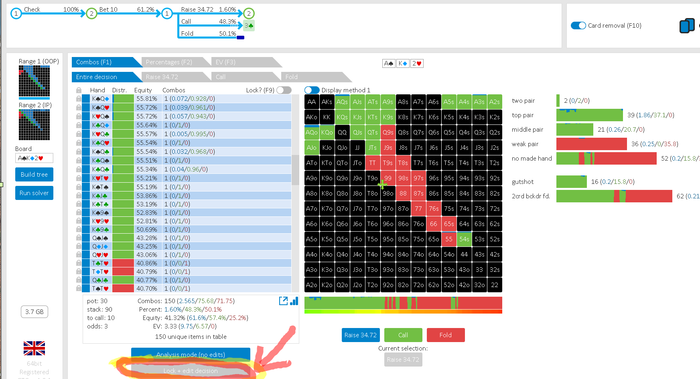Click the Board cards input field
Screen dimensions: 700x379
click(34, 158)
